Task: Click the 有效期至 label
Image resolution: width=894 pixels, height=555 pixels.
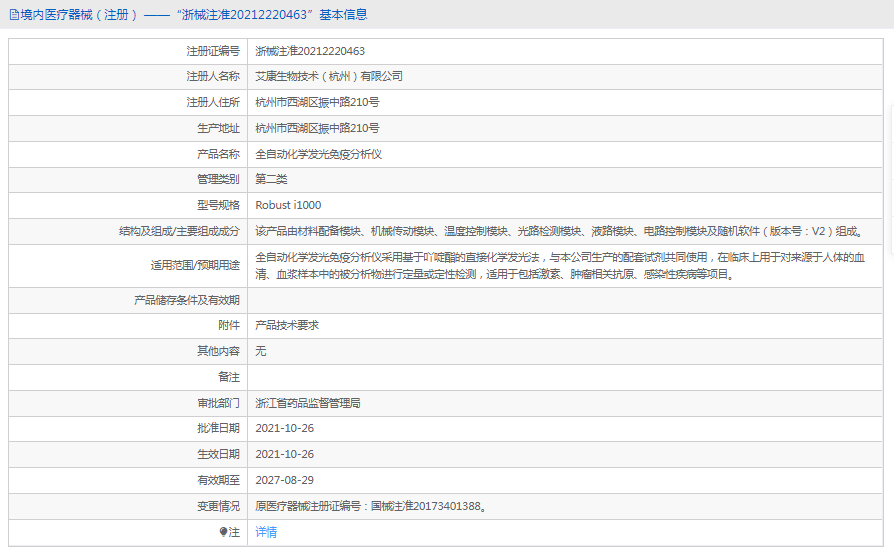Action: coord(218,480)
